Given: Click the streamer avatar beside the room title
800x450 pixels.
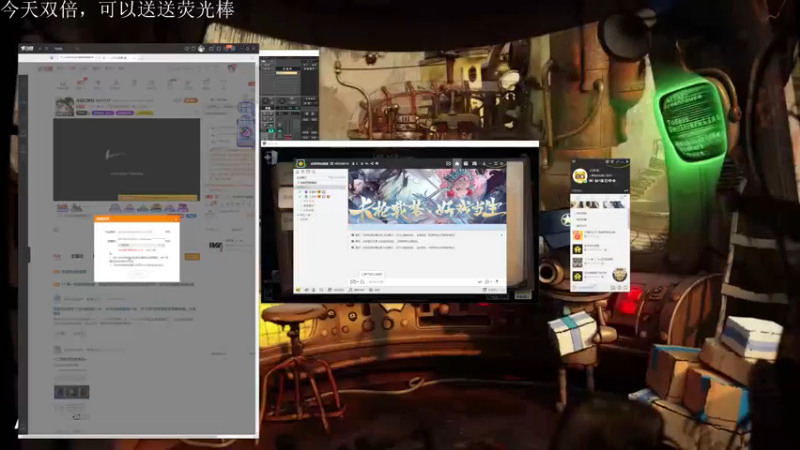Looking at the screenshot, I should tap(64, 107).
